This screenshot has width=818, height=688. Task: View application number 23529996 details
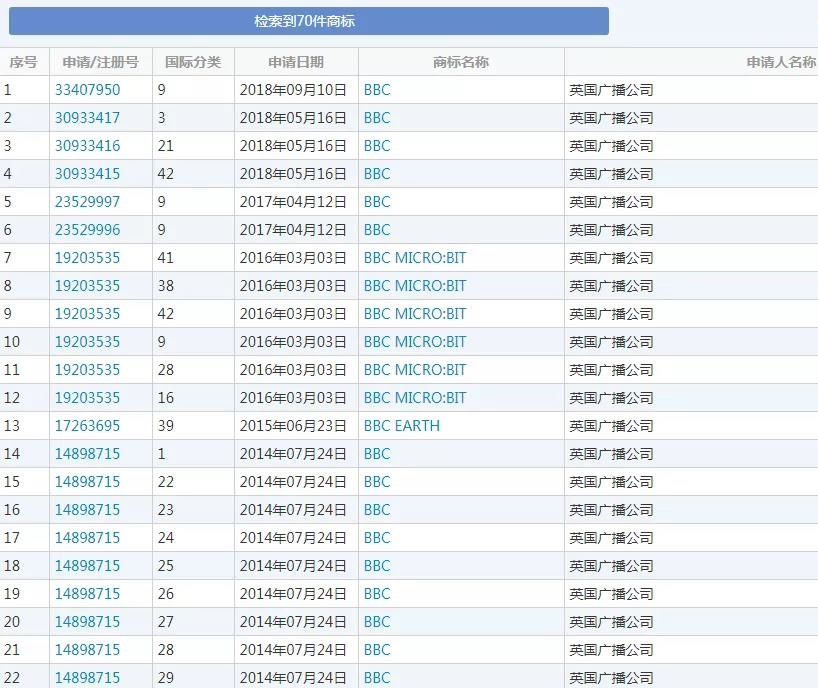(87, 230)
